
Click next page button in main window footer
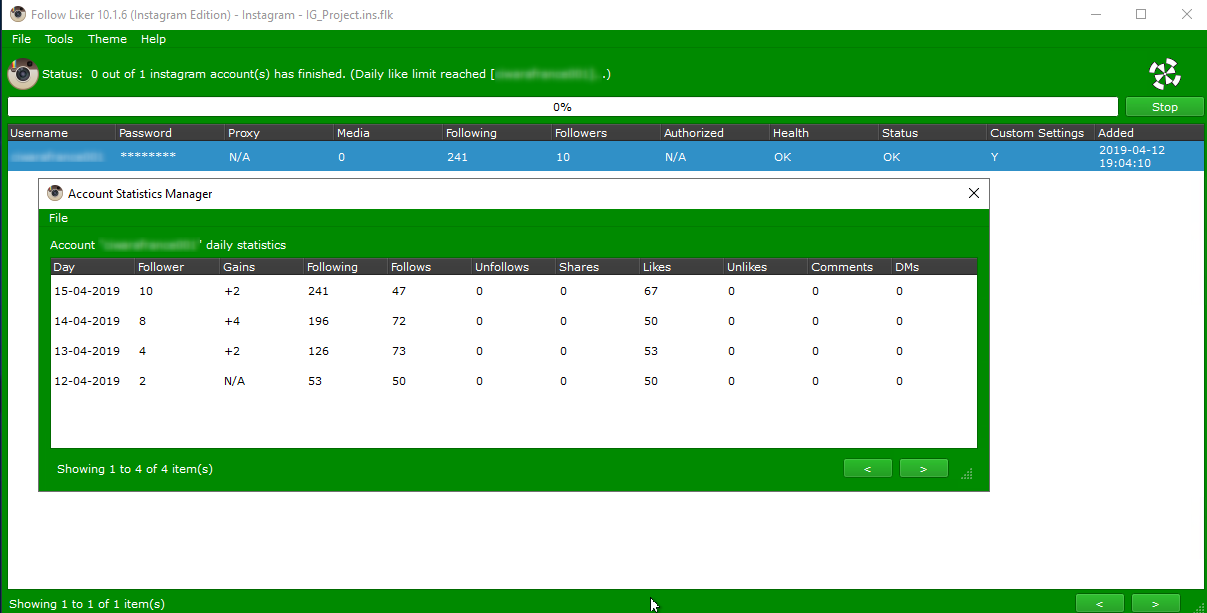[x=1155, y=603]
